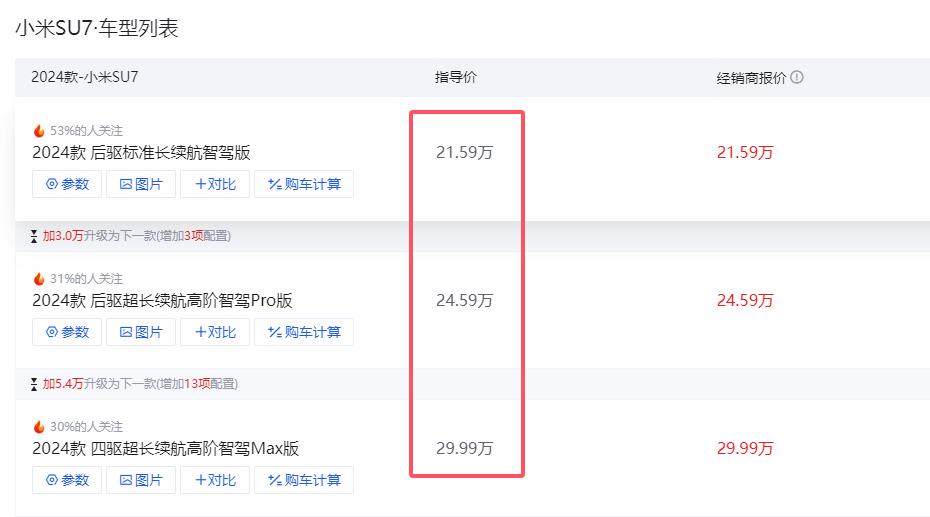
Task: View 图片 of Max版 model
Action: (x=141, y=480)
